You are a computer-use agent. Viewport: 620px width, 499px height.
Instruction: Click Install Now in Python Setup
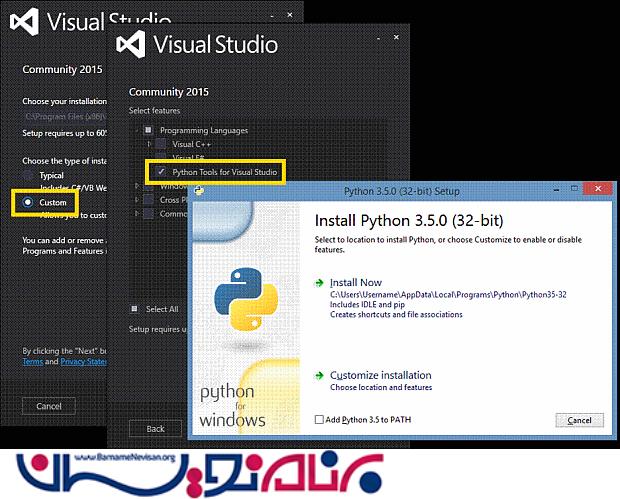tap(355, 282)
